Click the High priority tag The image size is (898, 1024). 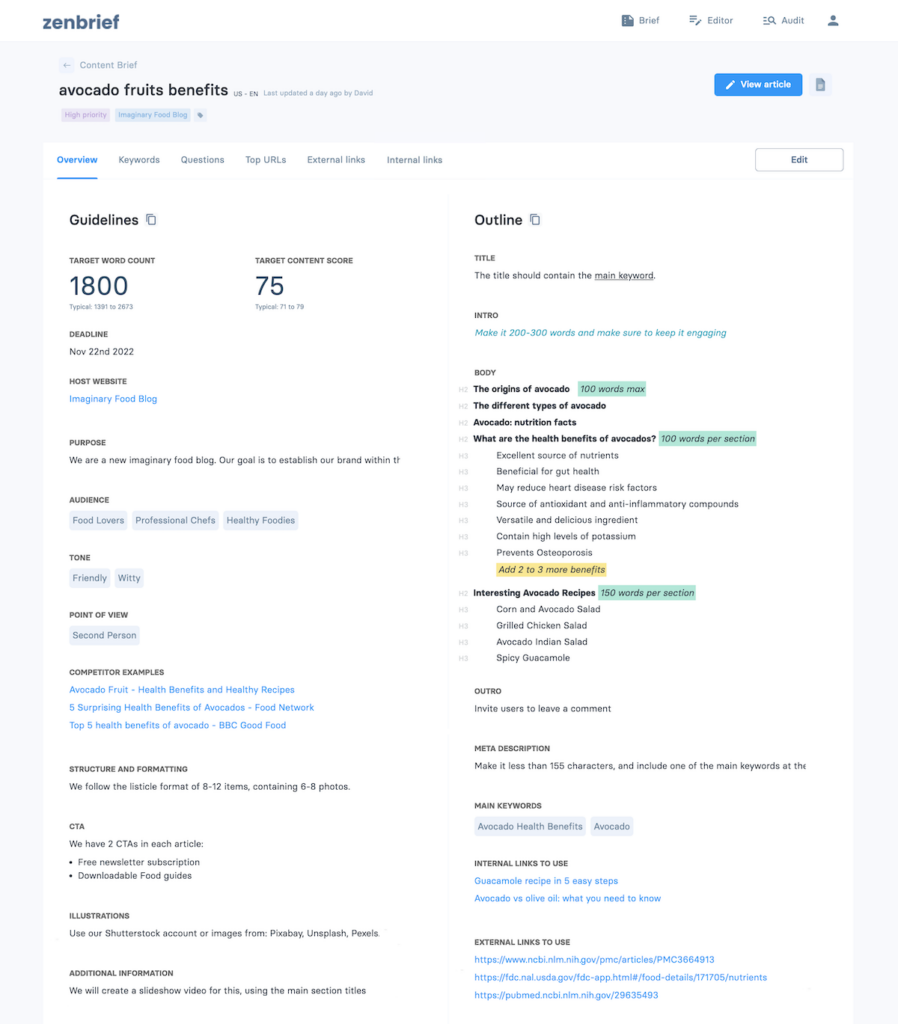(x=85, y=115)
